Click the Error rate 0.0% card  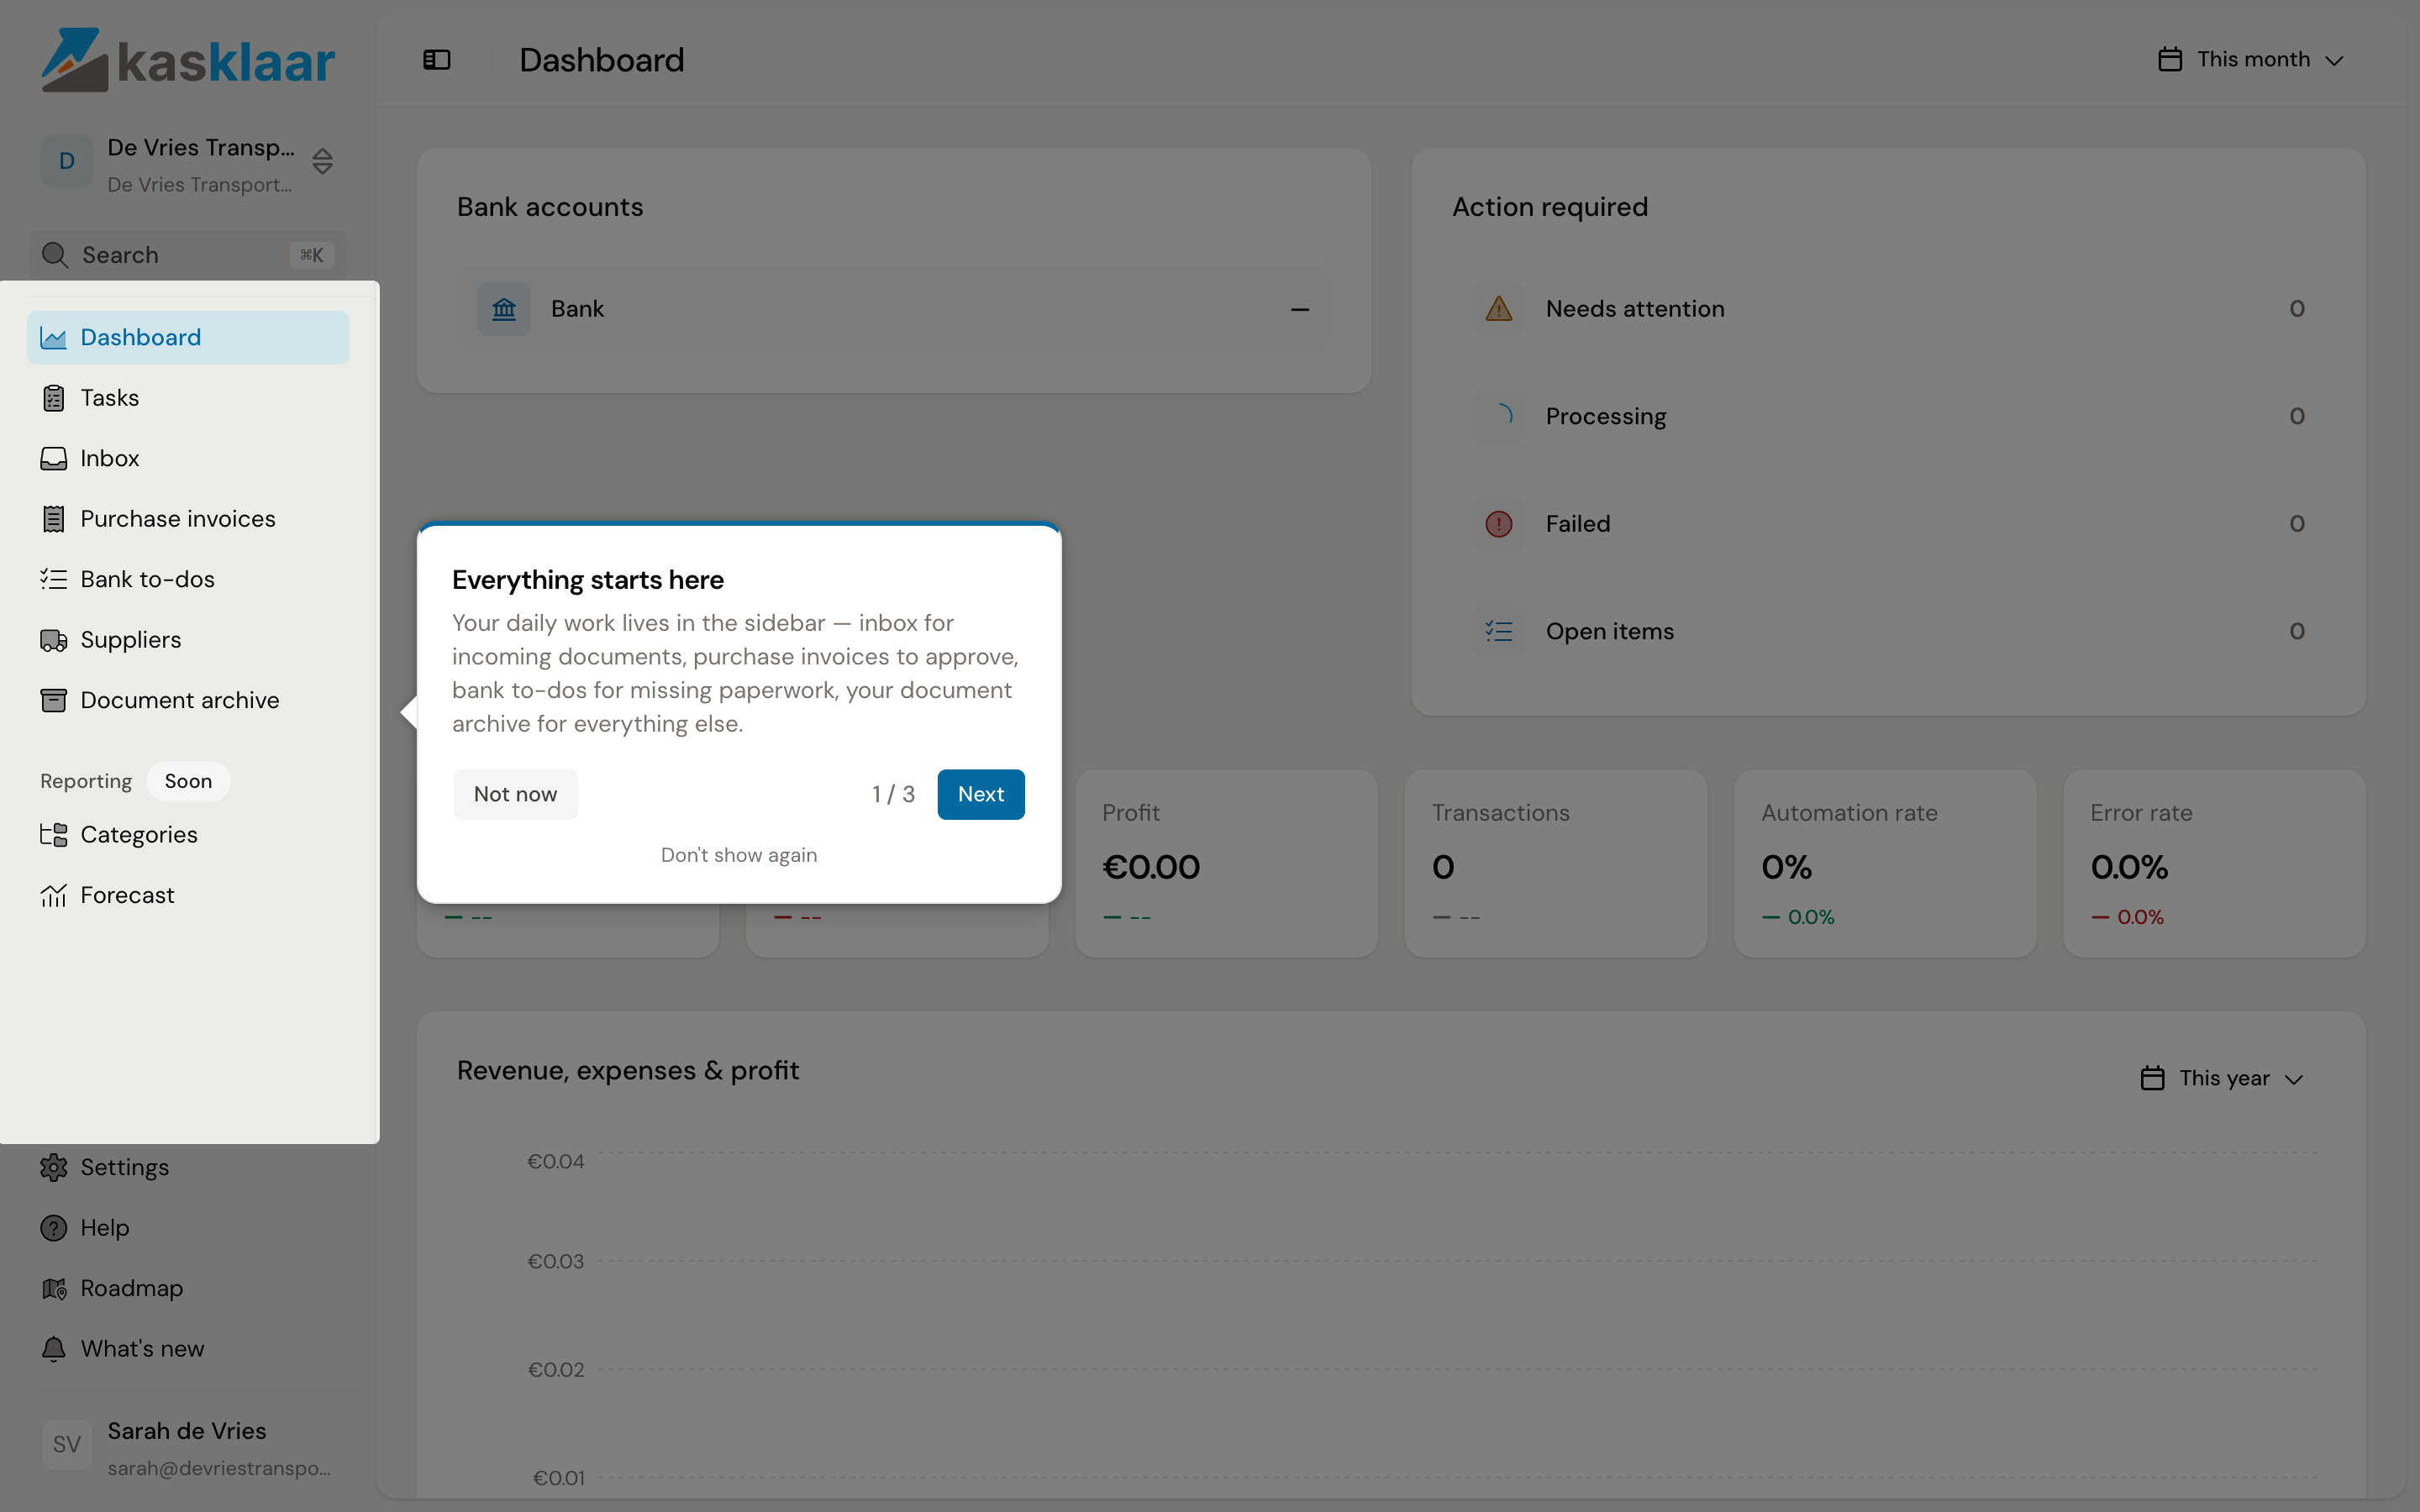2214,863
